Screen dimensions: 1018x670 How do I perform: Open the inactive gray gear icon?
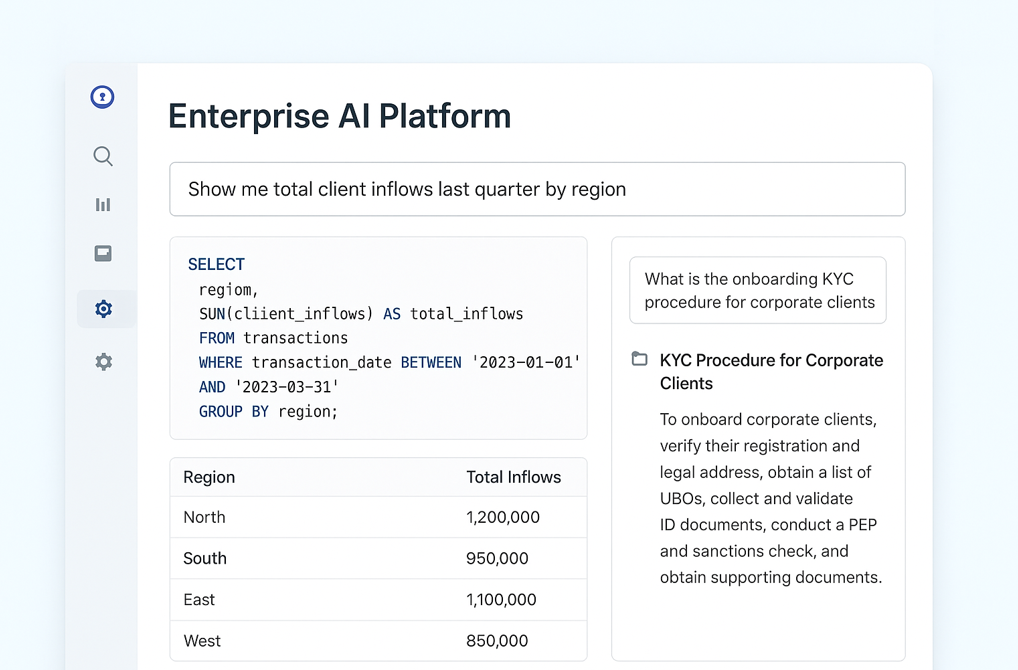(x=103, y=362)
